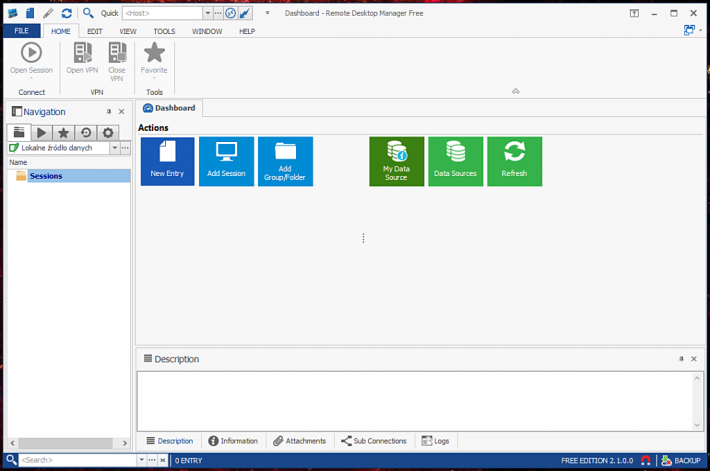The image size is (710, 471).
Task: Close the Description panel
Action: click(x=694, y=359)
